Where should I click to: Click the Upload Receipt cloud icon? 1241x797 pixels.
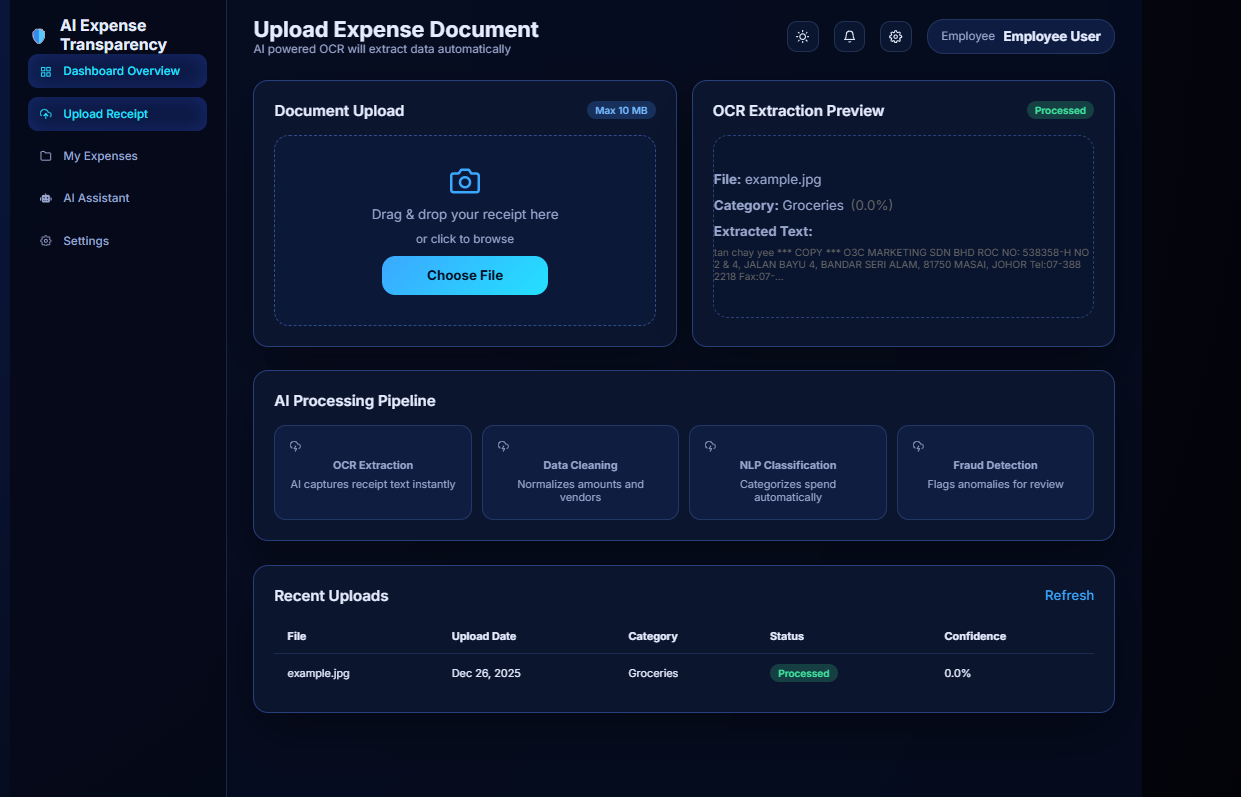(46, 114)
